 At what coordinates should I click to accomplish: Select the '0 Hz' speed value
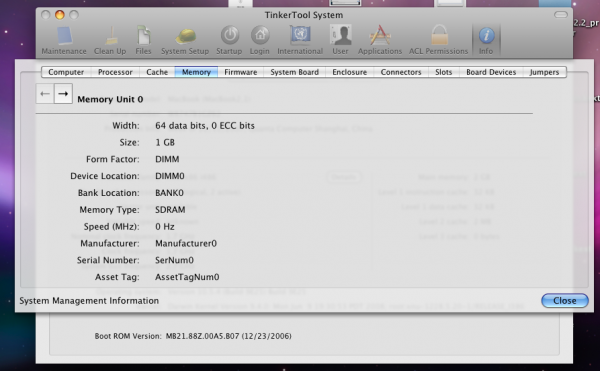[x=165, y=226]
